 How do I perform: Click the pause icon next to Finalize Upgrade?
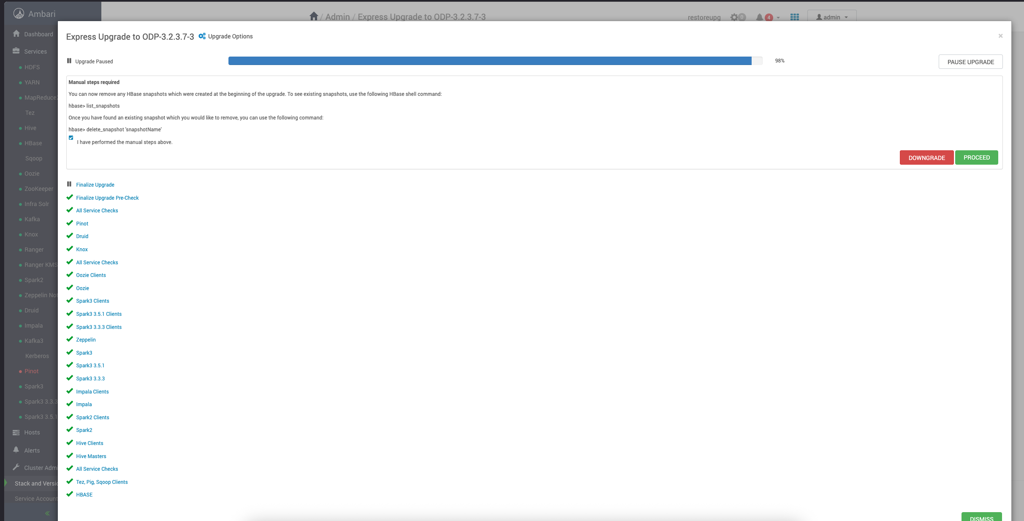click(69, 184)
